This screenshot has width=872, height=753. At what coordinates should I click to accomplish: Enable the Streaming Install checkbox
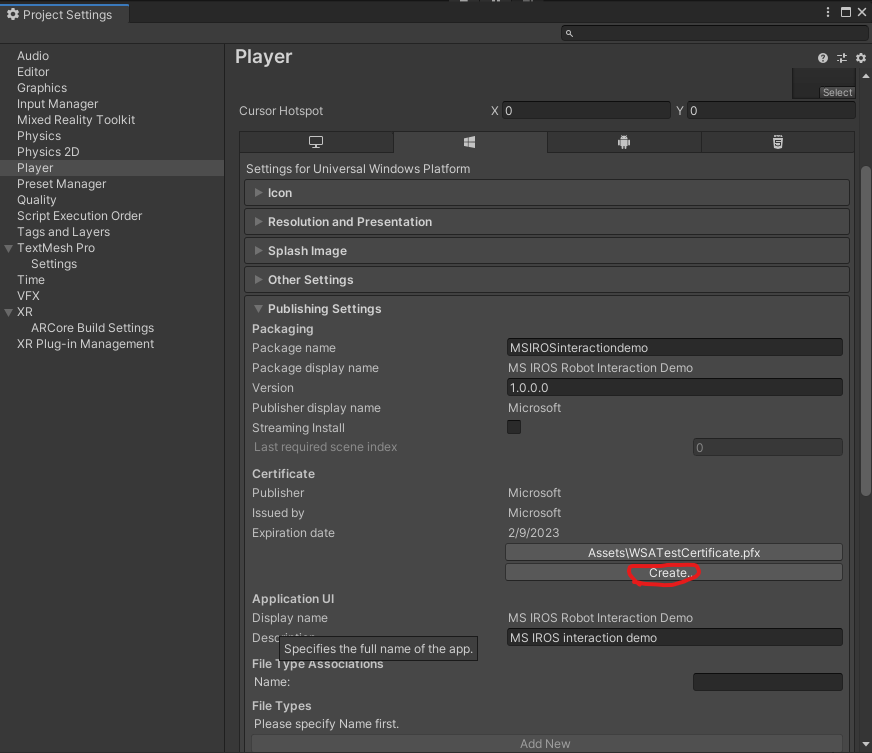(513, 427)
